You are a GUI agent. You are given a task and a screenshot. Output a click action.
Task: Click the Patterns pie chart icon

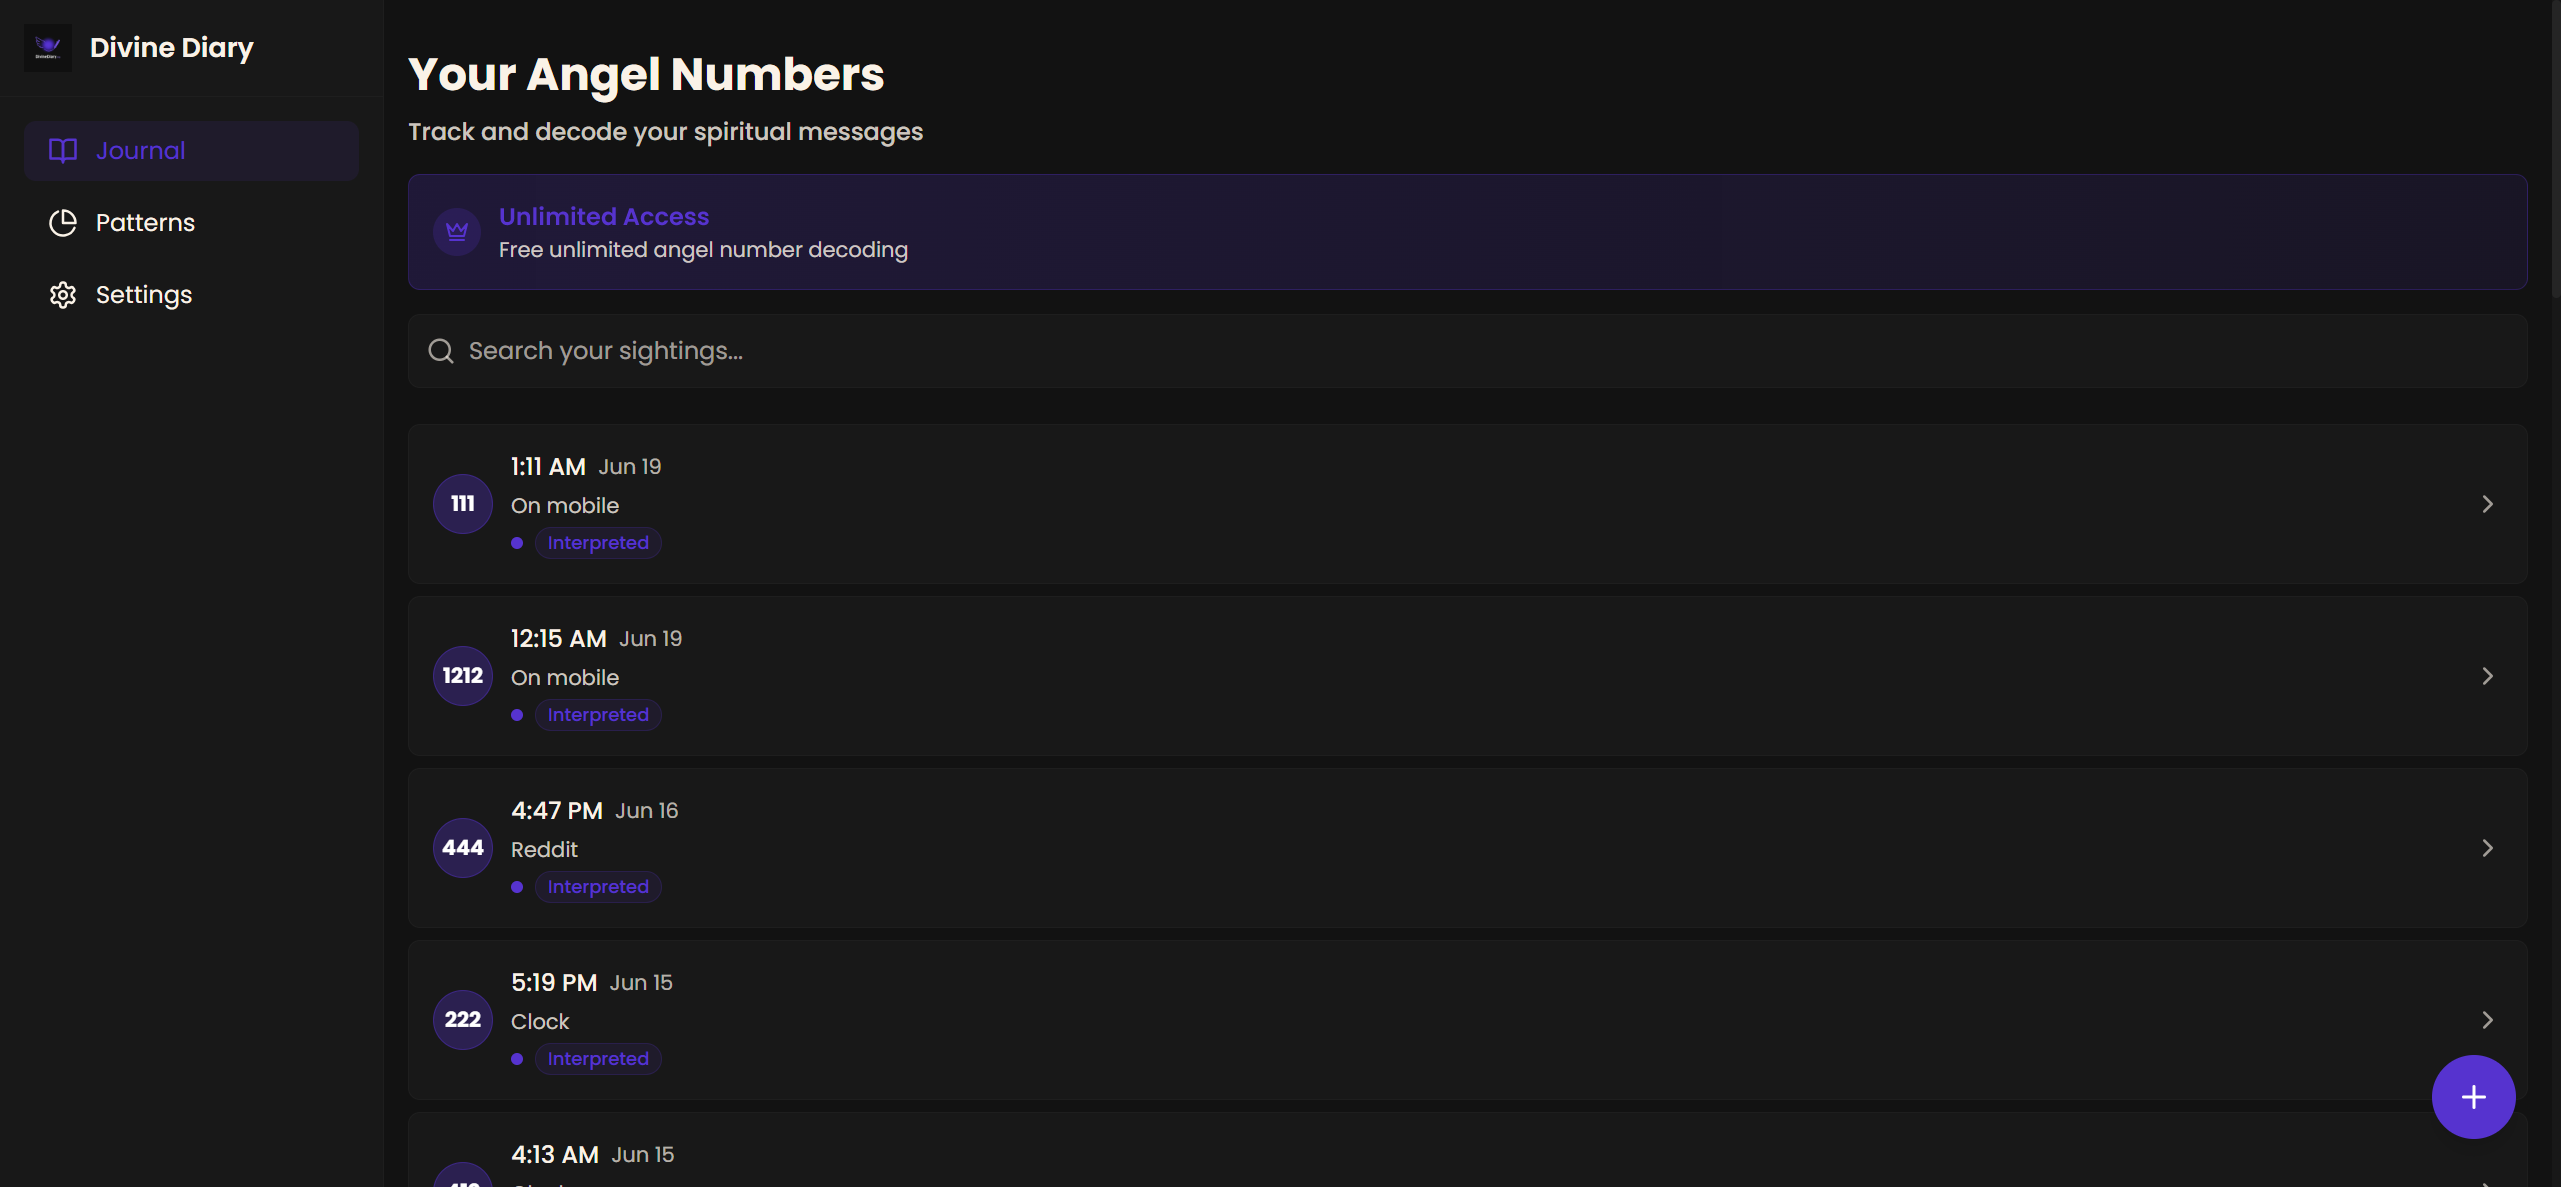pyautogui.click(x=63, y=223)
